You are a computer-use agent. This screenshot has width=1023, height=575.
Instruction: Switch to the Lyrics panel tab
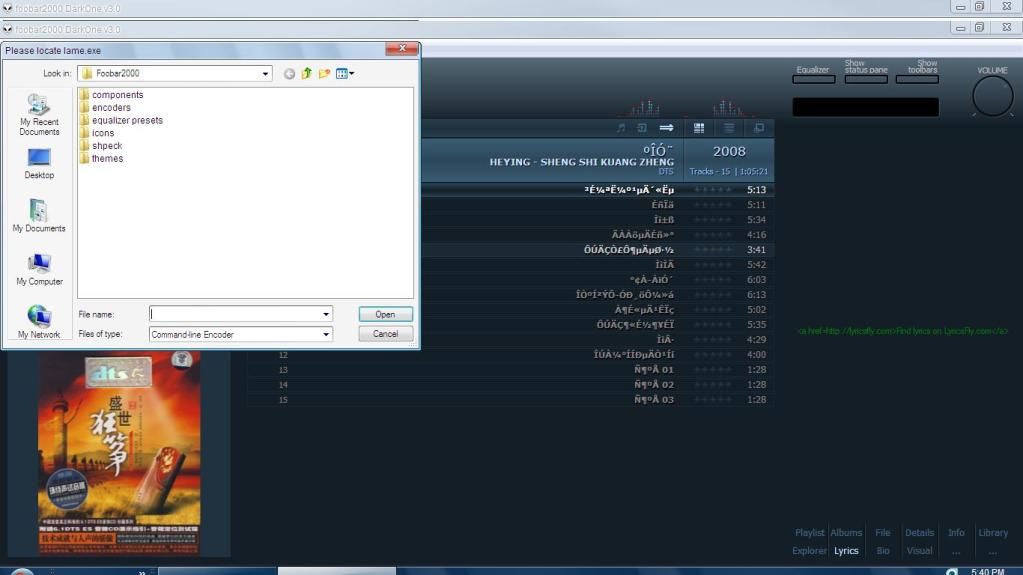pyautogui.click(x=846, y=551)
